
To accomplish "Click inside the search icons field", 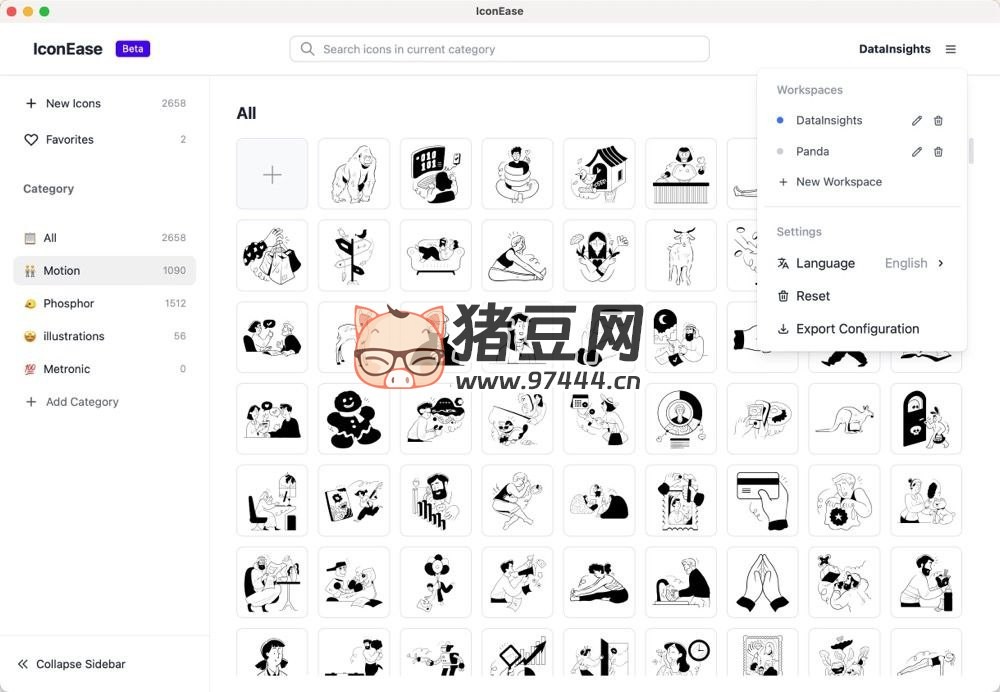I will pos(500,48).
